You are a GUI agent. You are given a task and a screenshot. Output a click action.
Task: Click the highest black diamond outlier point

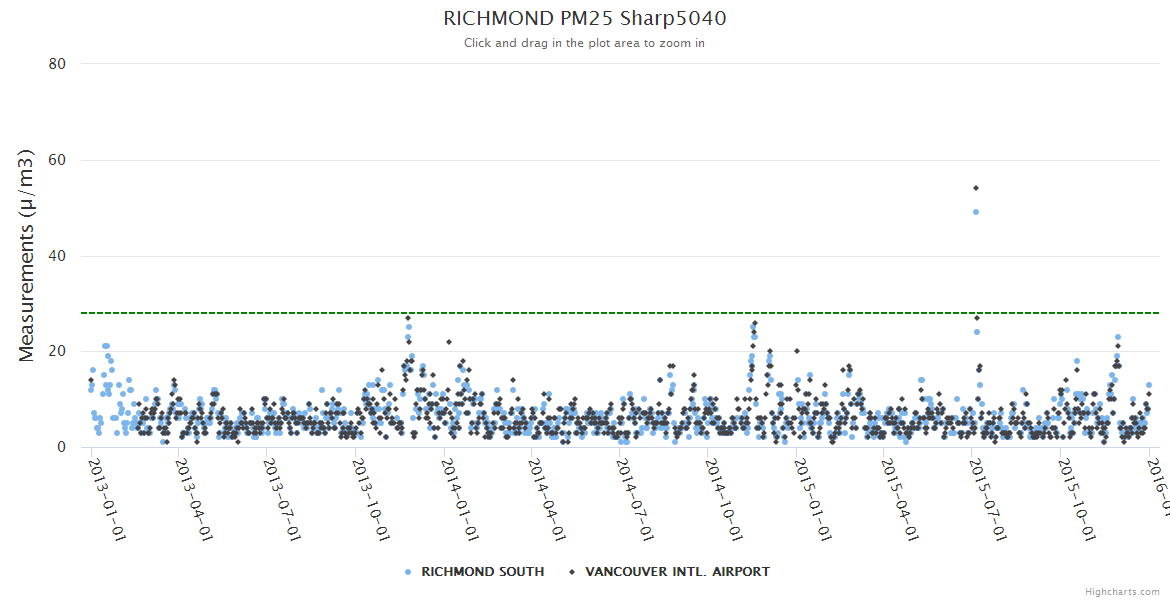(975, 188)
